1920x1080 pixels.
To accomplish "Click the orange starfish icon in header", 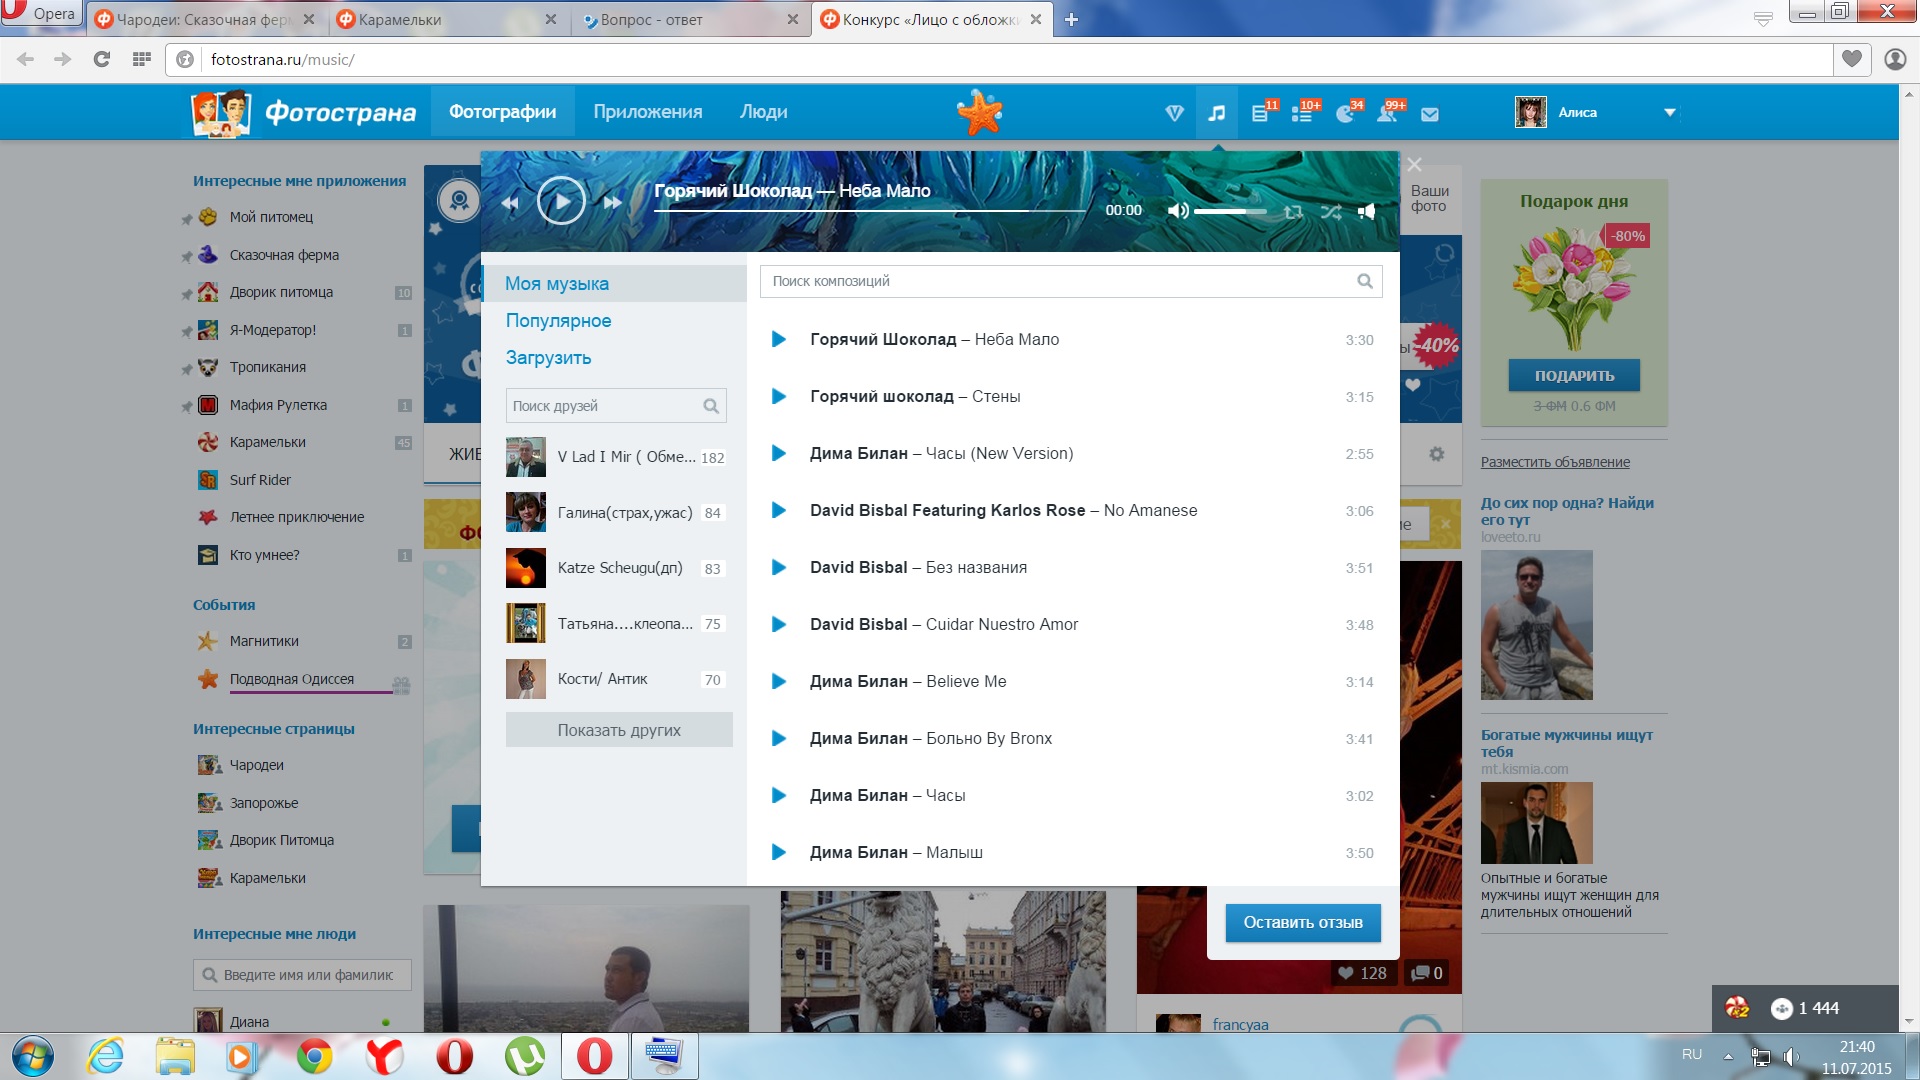I will point(979,112).
